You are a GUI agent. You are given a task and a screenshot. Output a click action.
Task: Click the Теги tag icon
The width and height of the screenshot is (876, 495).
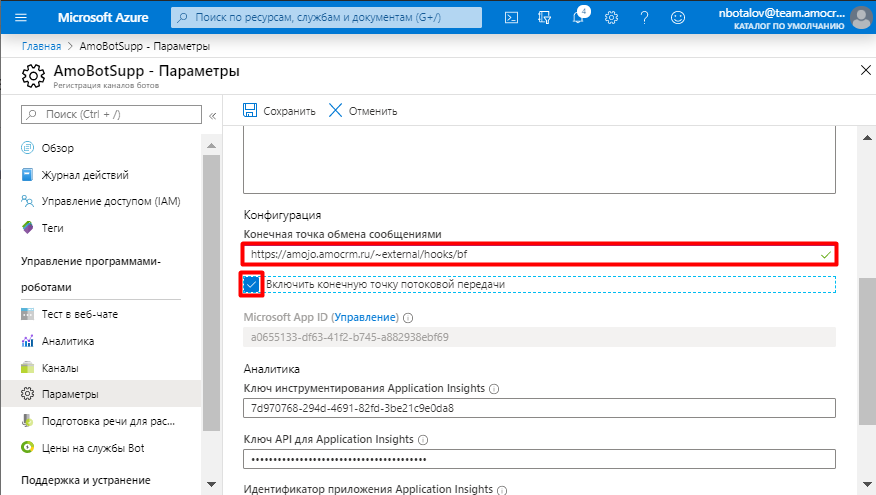[x=27, y=227]
